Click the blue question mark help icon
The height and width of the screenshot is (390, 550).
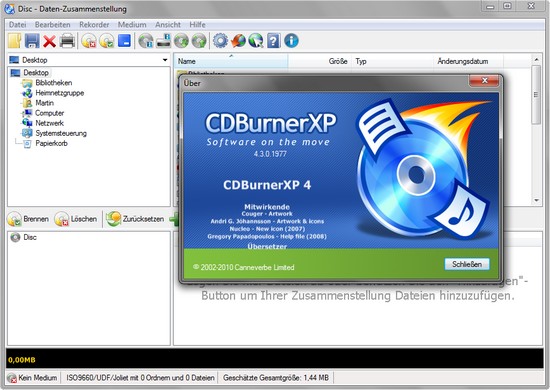(x=274, y=41)
